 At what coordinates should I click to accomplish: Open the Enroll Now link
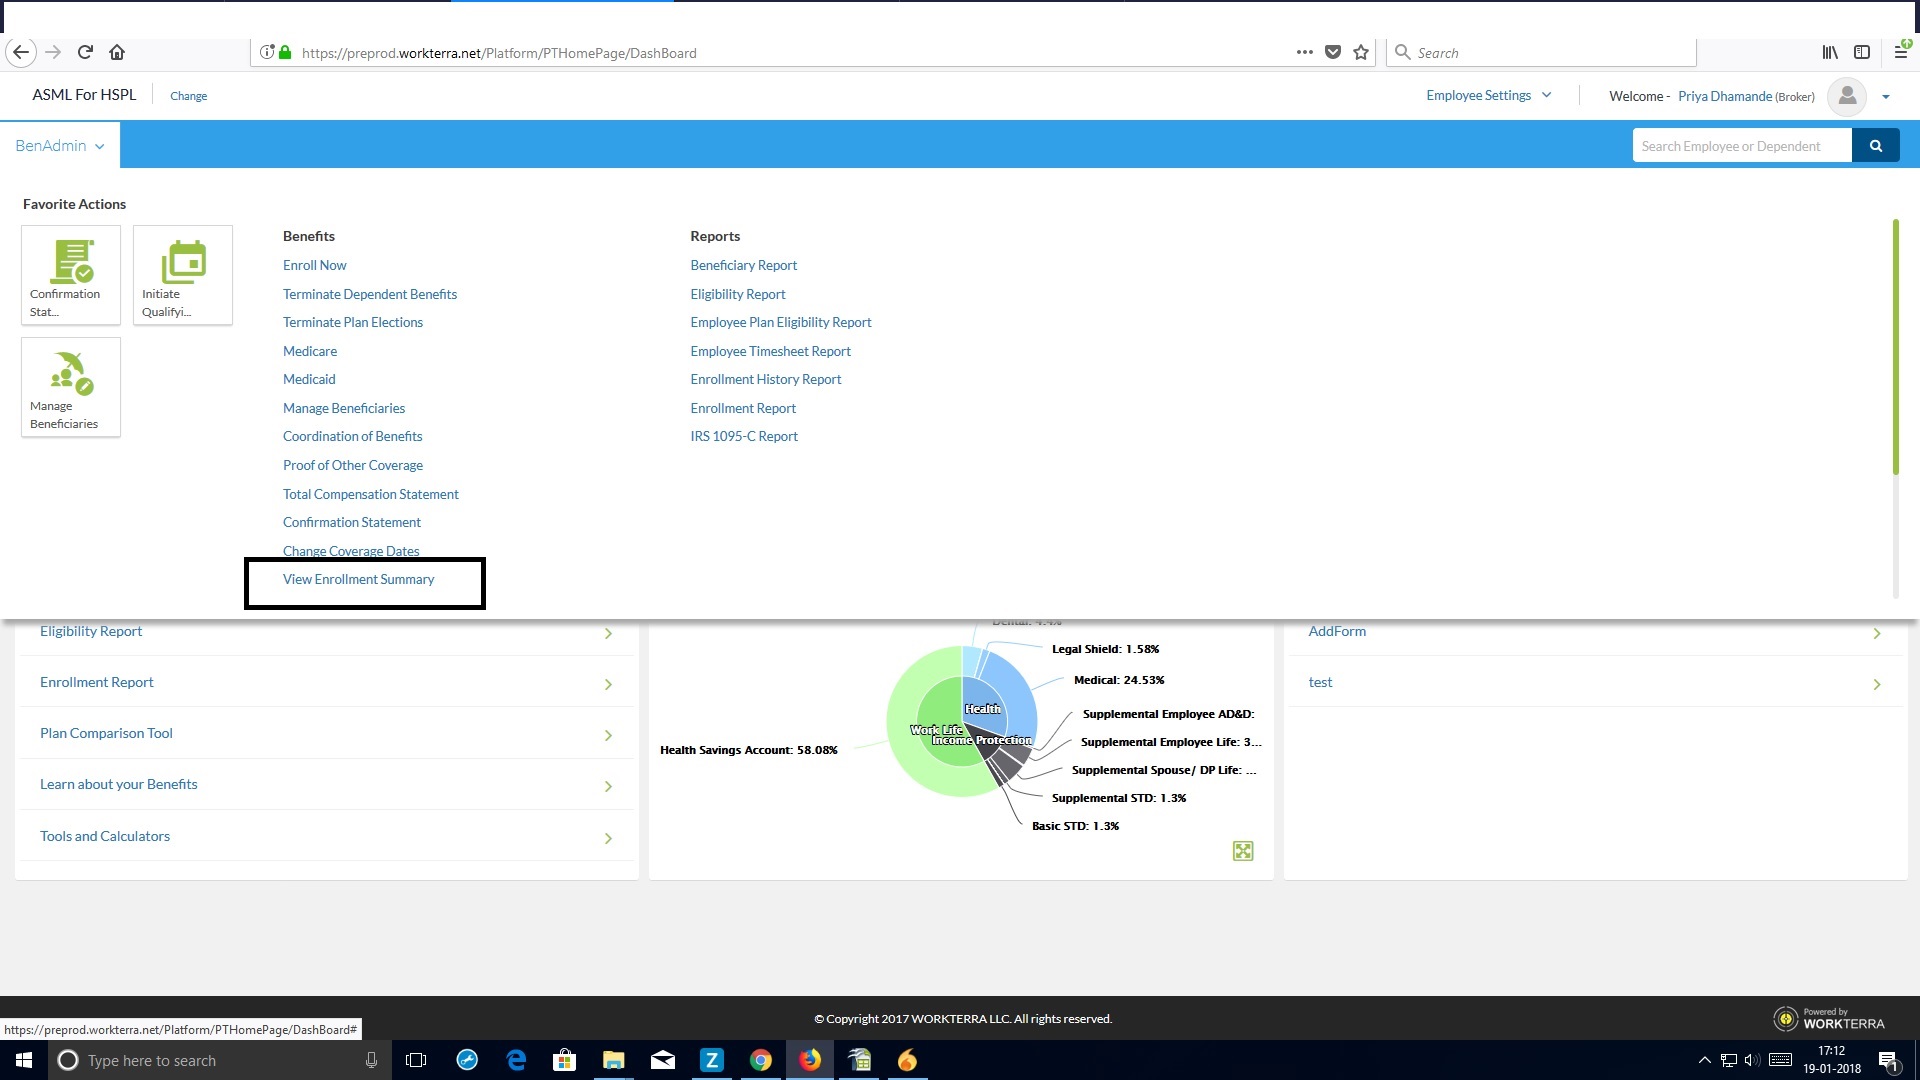click(x=314, y=265)
